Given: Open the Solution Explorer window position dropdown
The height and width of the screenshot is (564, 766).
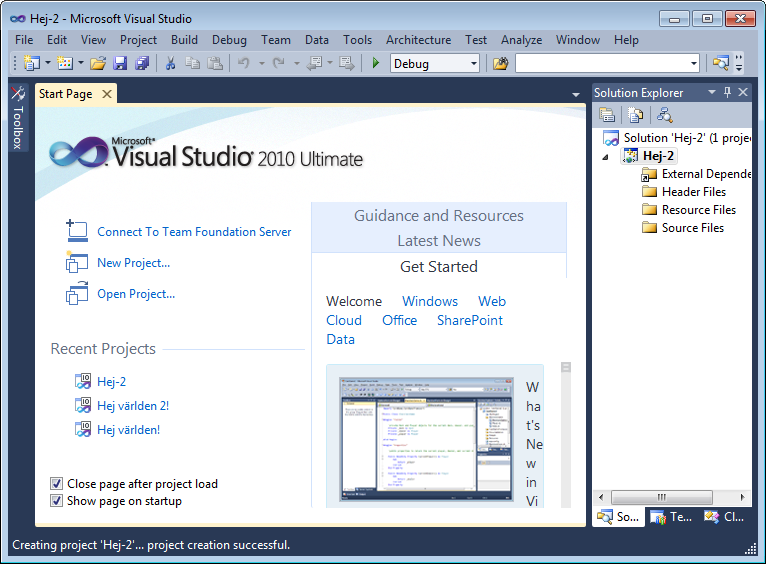Looking at the screenshot, I should coord(712,92).
